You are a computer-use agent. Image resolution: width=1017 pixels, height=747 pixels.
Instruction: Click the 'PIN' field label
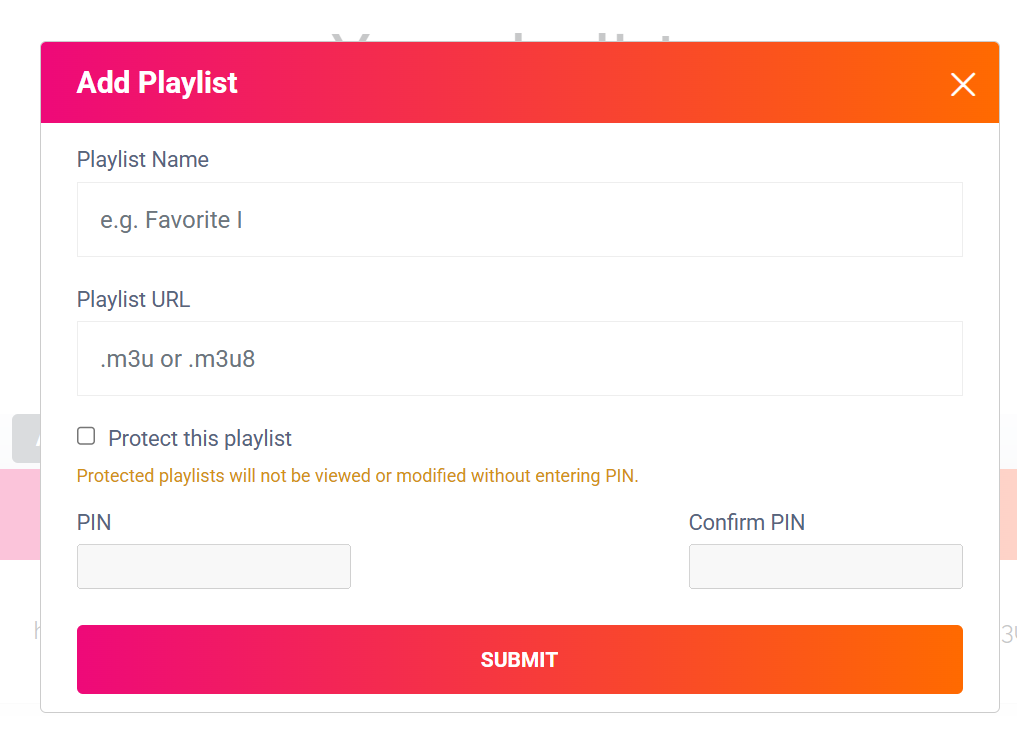[x=94, y=523]
